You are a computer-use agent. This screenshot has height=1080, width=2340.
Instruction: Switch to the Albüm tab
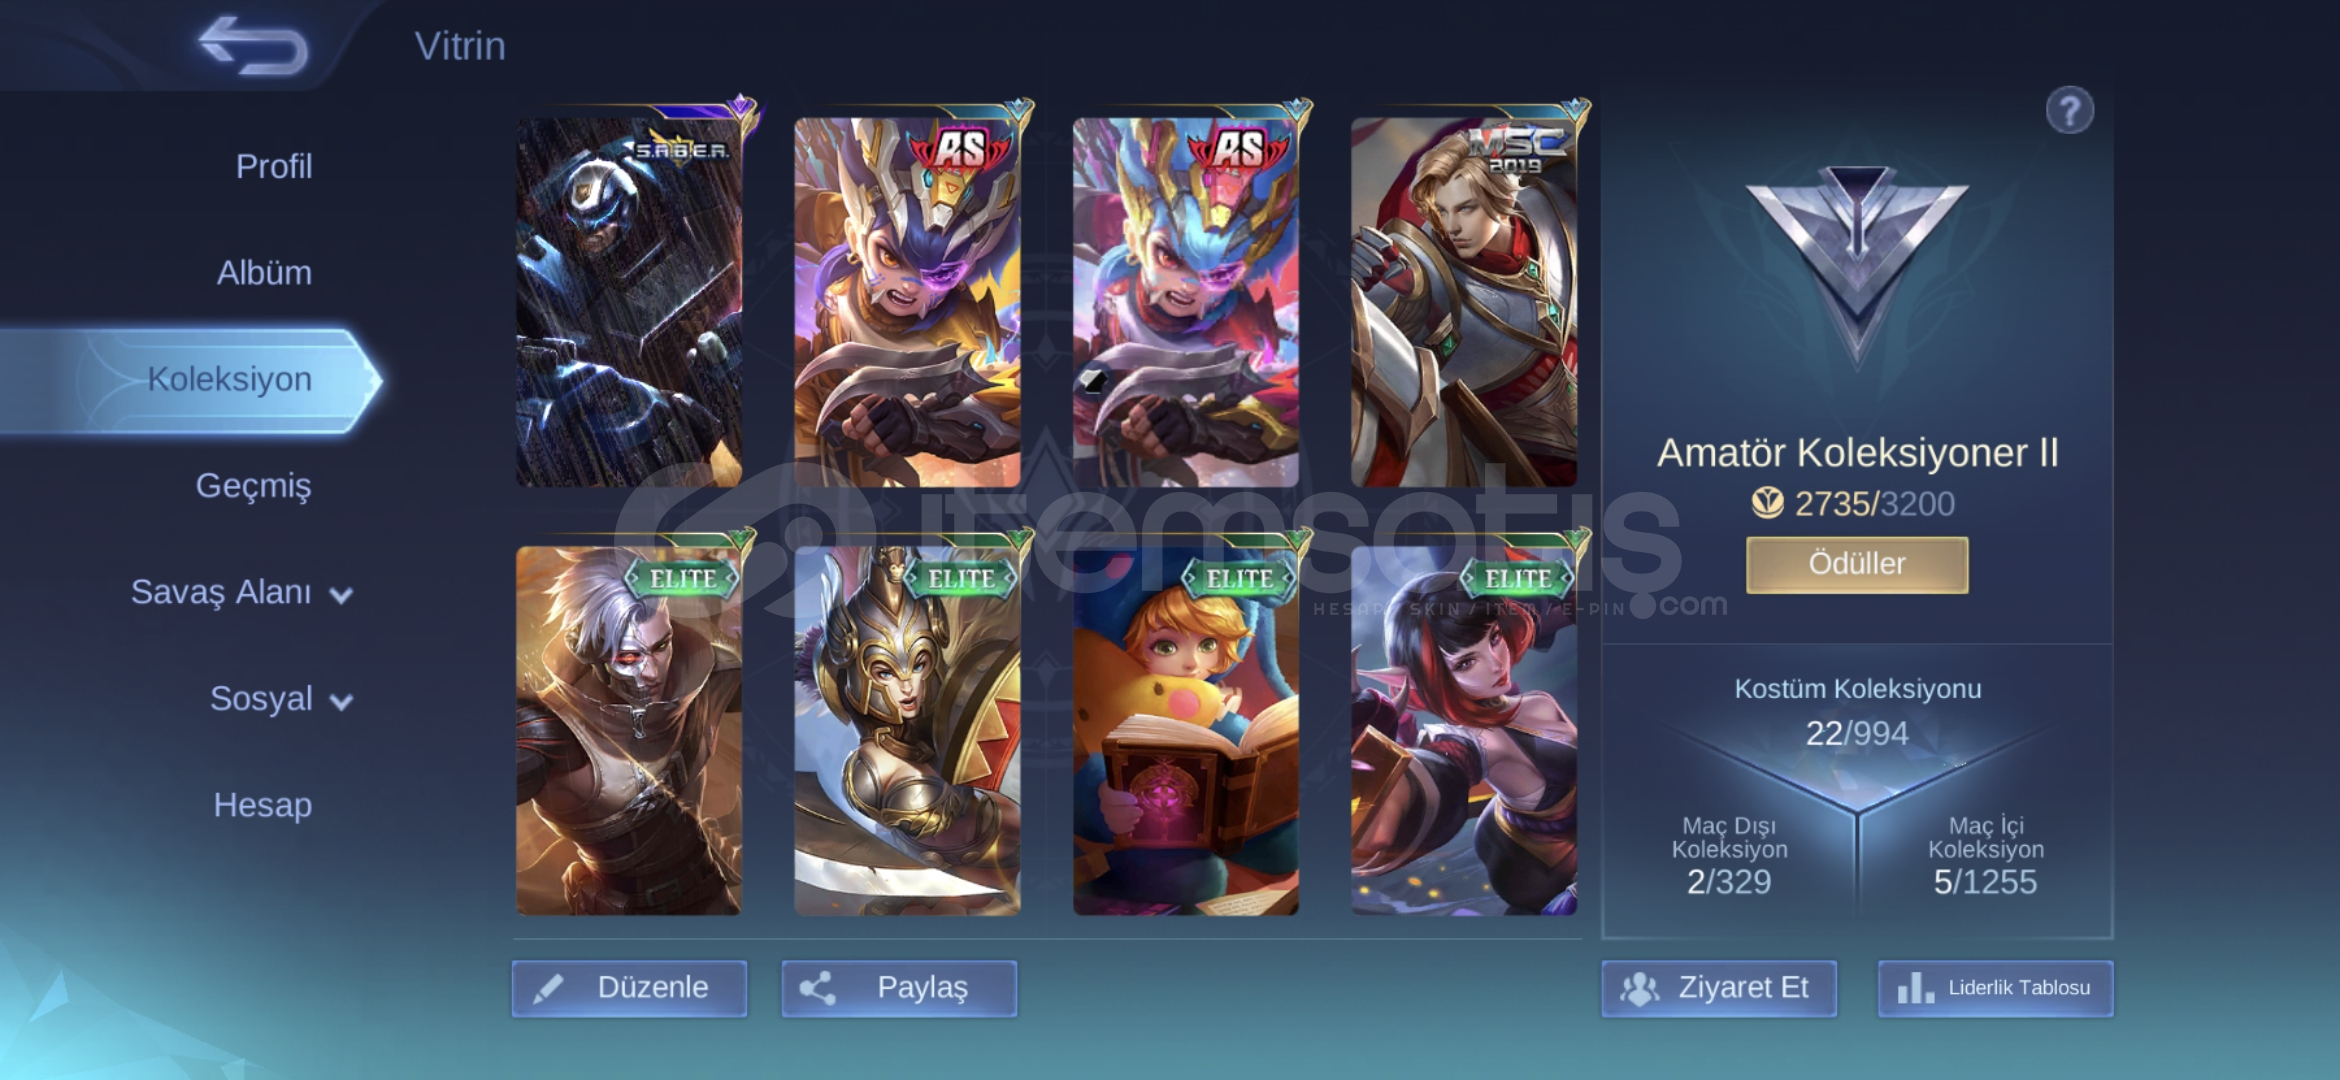click(x=264, y=272)
